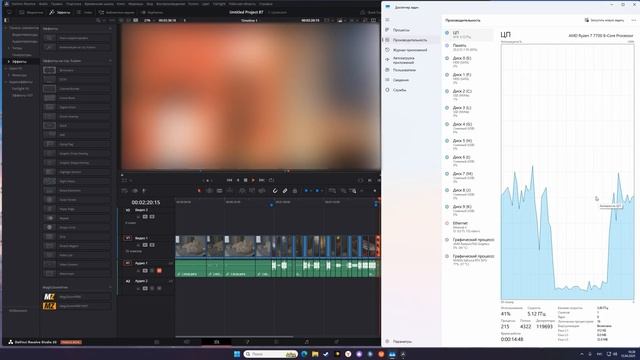640x360 pixels.
Task: Select the CPU entry in performance list
Action: click(x=469, y=34)
